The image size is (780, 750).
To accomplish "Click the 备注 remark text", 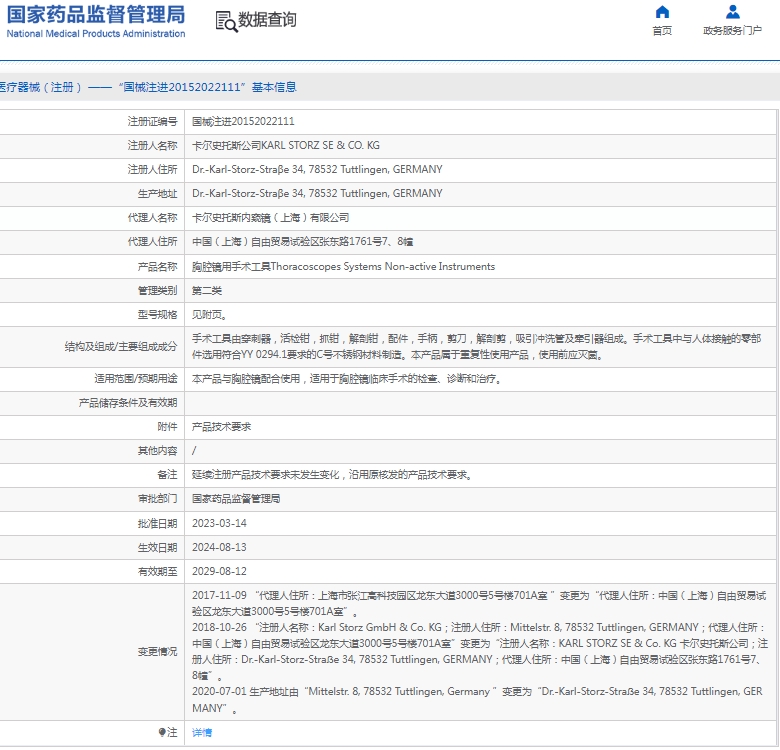I will (333, 475).
